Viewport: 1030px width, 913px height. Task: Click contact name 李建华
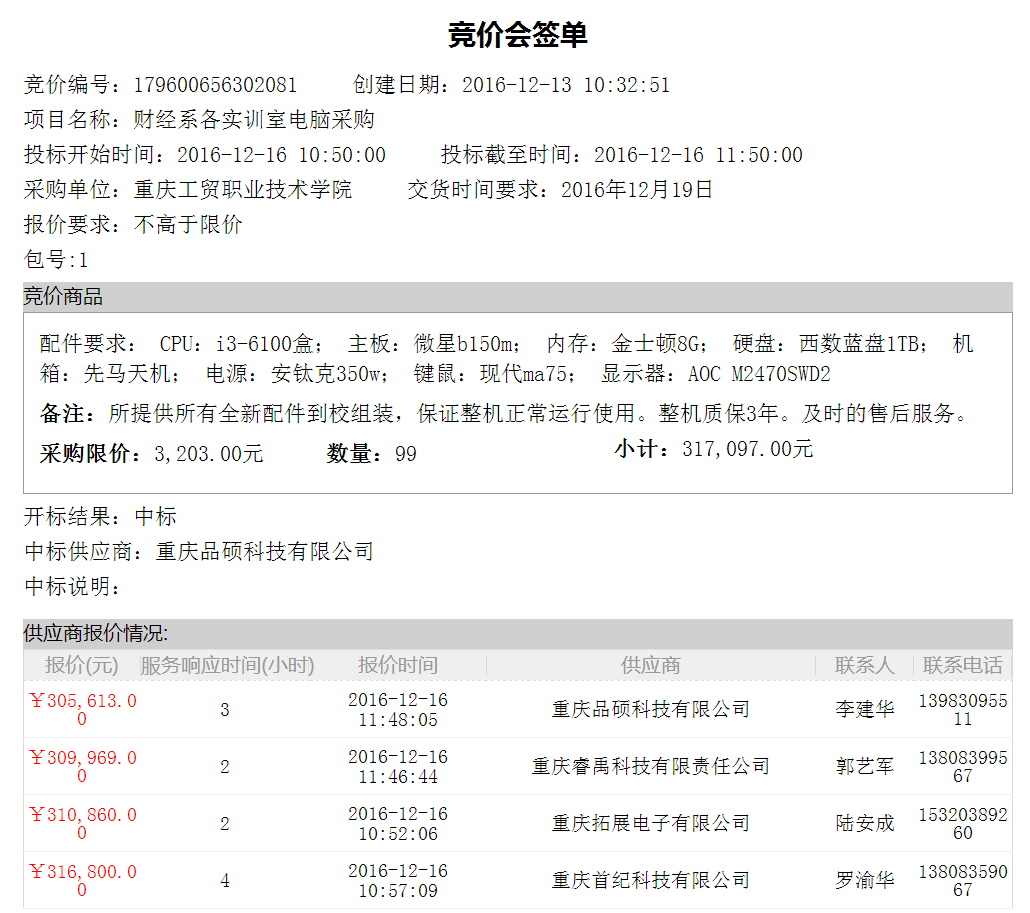point(864,709)
